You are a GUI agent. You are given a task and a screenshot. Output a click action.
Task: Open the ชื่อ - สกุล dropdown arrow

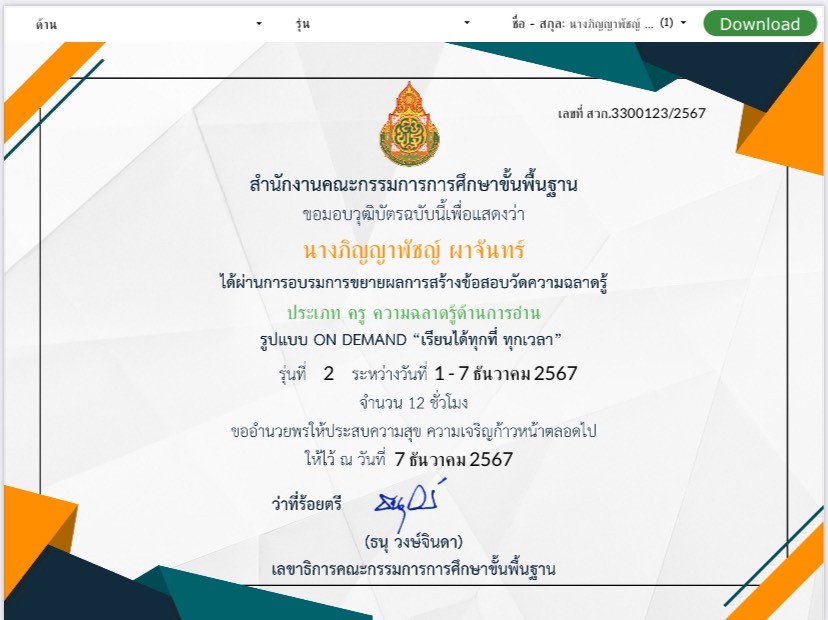[683, 23]
